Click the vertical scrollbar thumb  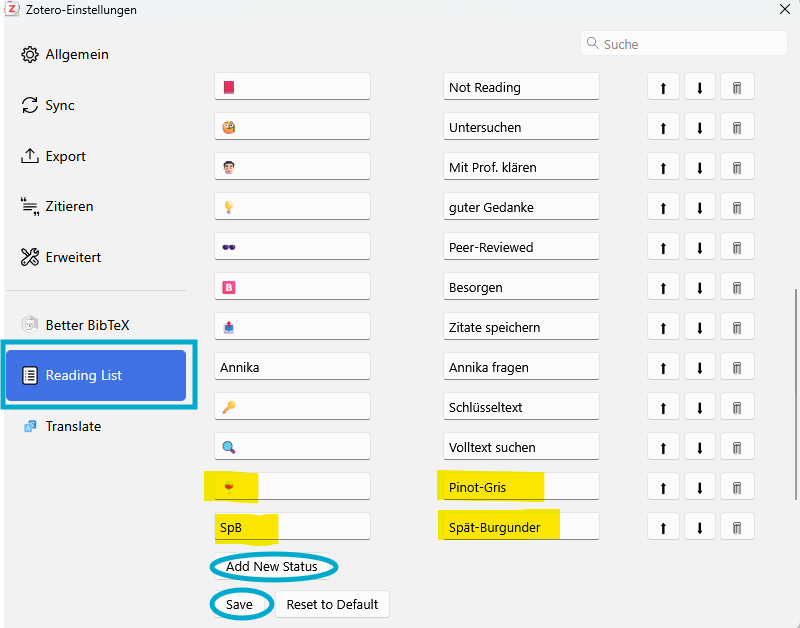pos(796,394)
